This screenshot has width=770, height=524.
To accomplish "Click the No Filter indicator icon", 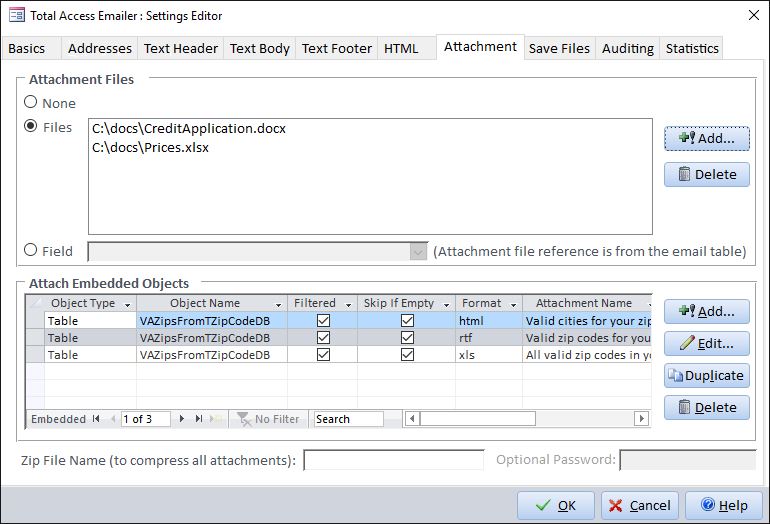I will 242,419.
